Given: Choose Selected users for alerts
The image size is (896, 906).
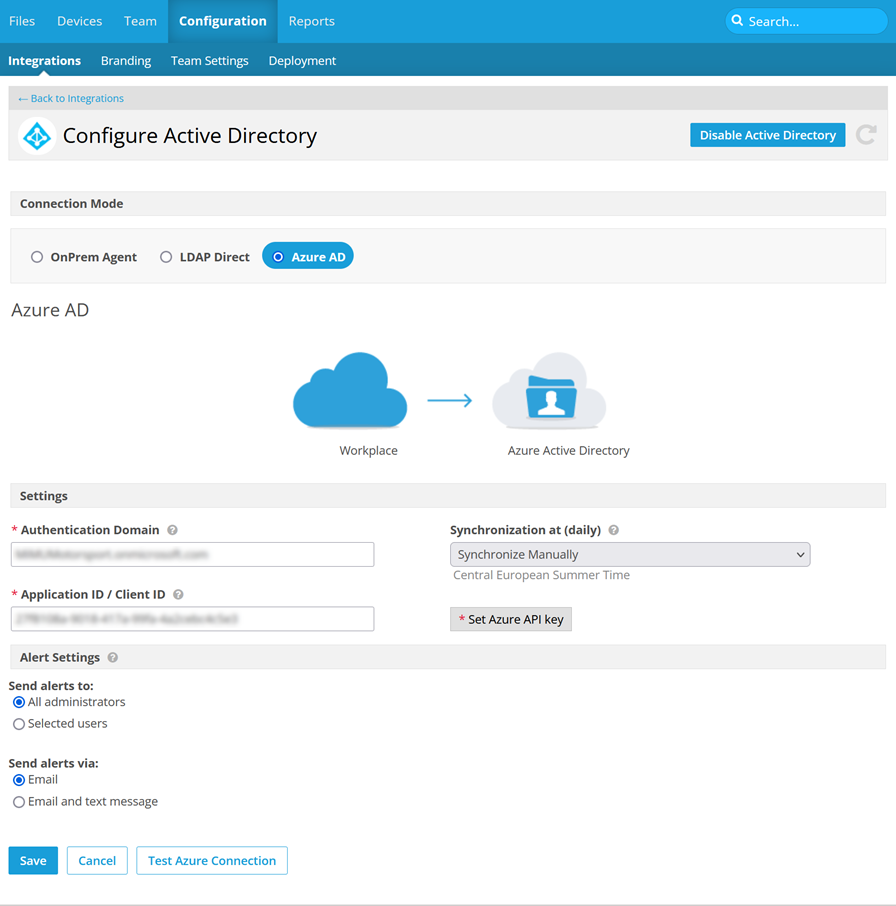Looking at the screenshot, I should point(19,724).
